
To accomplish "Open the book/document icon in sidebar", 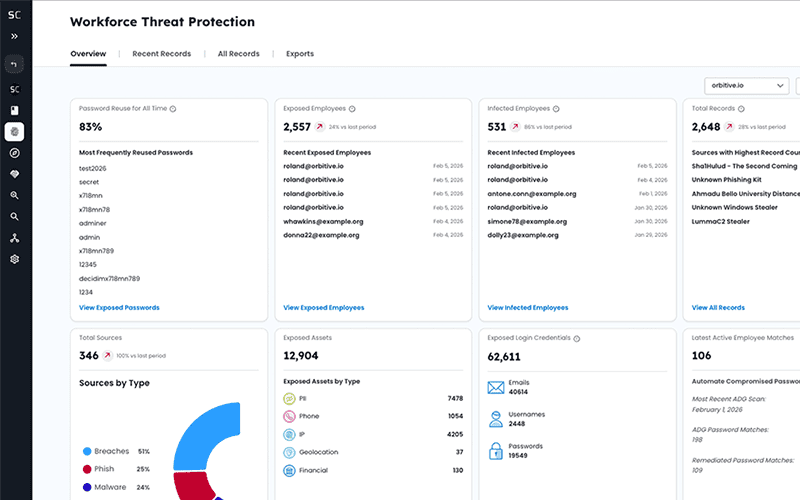I will [x=14, y=111].
